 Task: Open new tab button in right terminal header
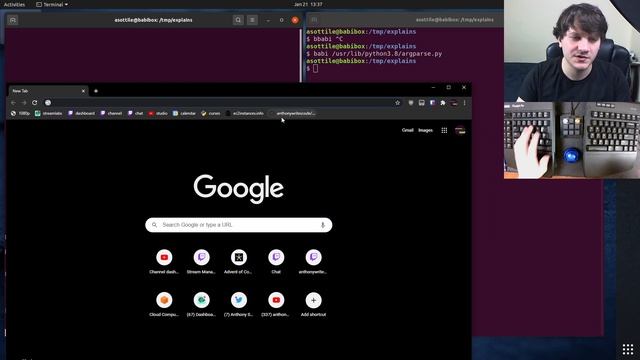coord(314,20)
